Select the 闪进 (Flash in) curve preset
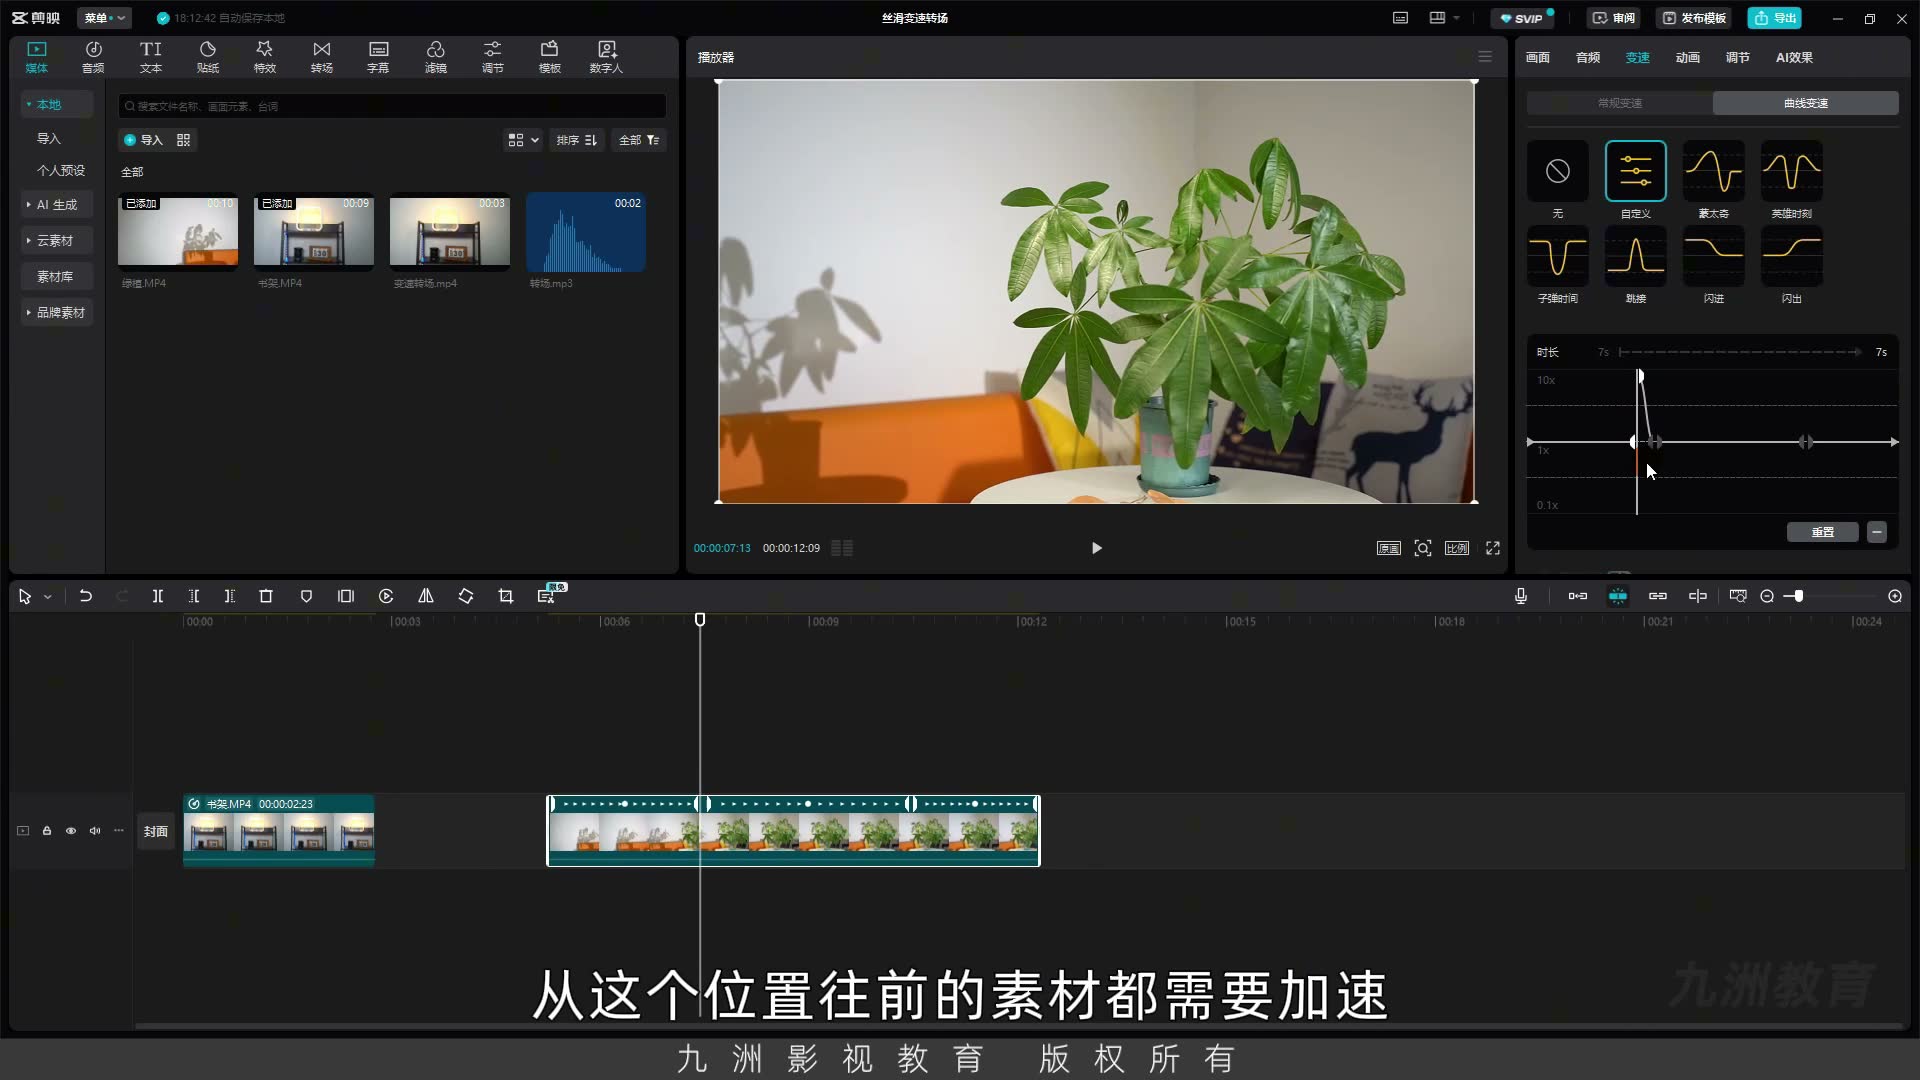 tap(1714, 265)
